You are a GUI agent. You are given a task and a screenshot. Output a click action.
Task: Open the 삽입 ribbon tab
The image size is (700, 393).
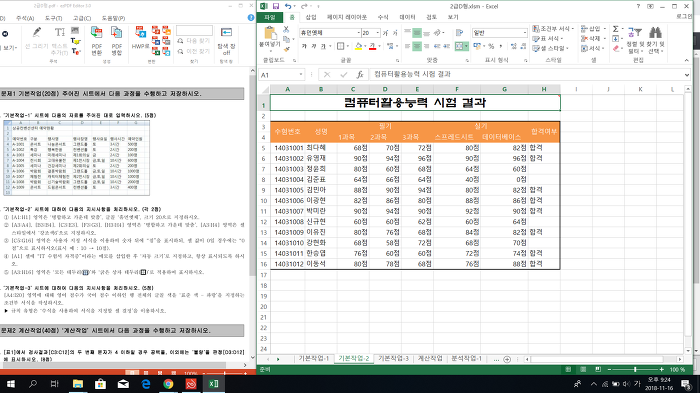point(311,17)
